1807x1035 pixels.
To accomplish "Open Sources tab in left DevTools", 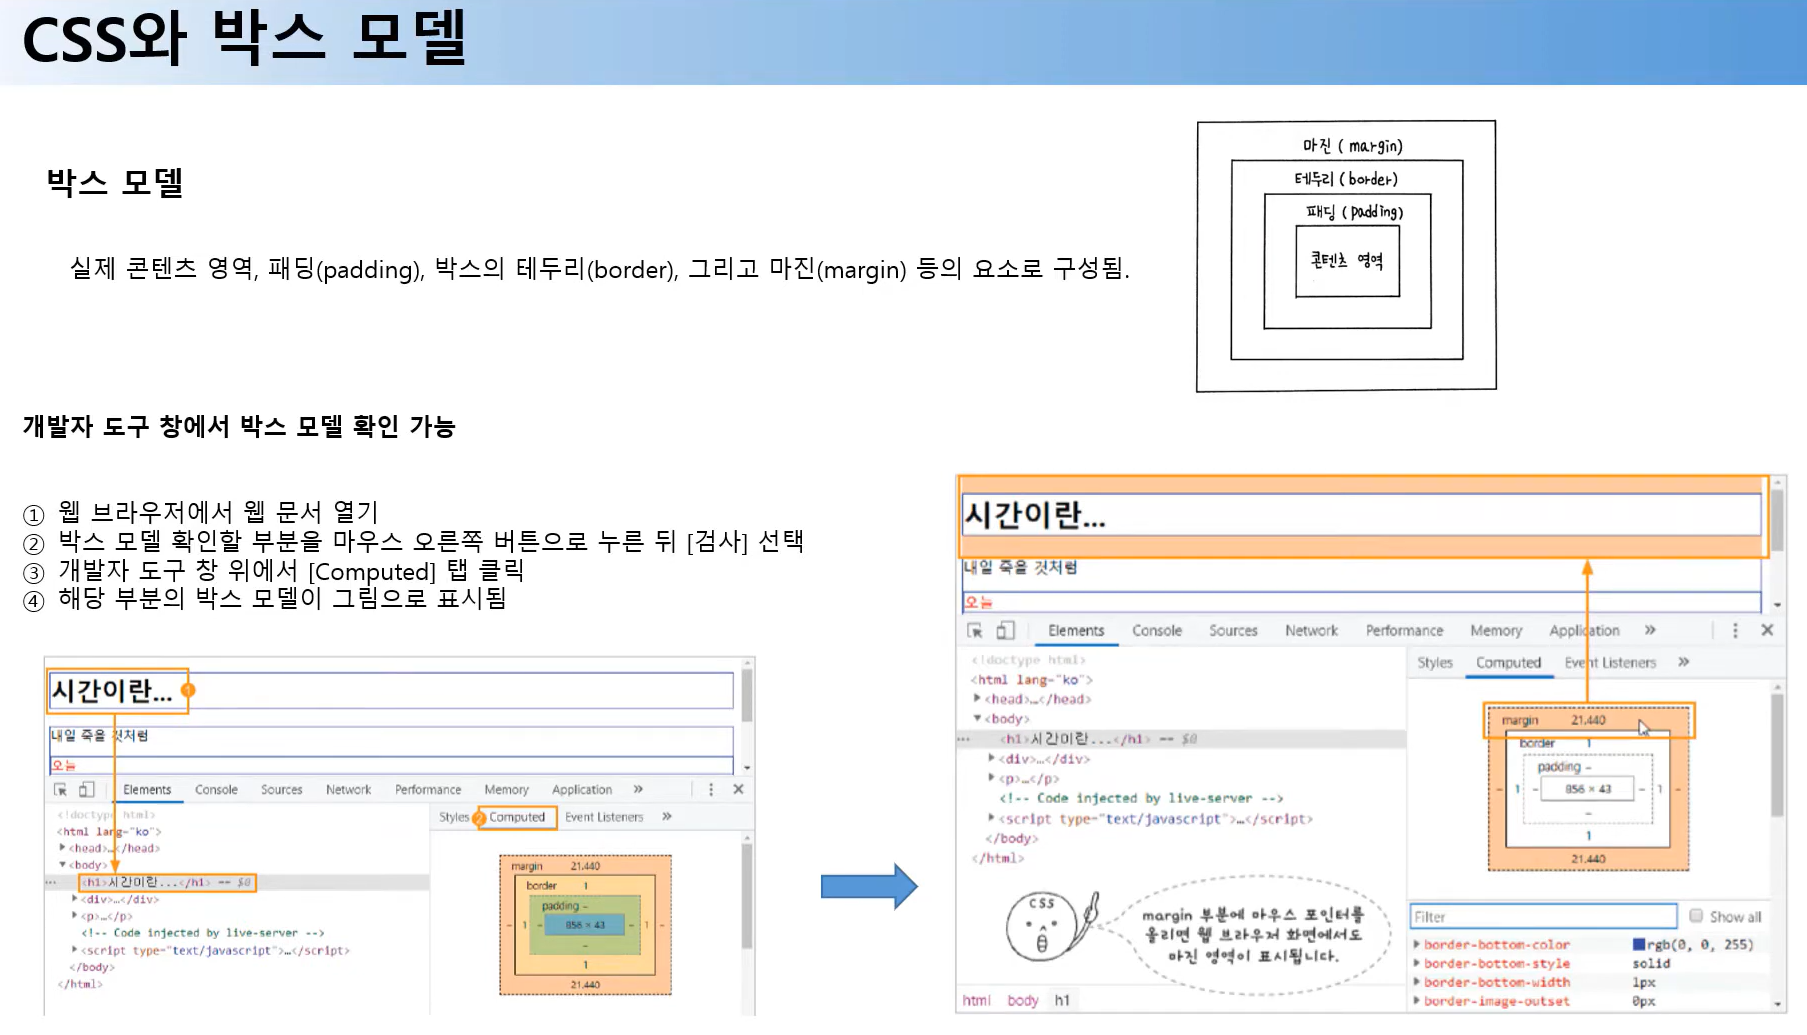I will click(x=281, y=790).
